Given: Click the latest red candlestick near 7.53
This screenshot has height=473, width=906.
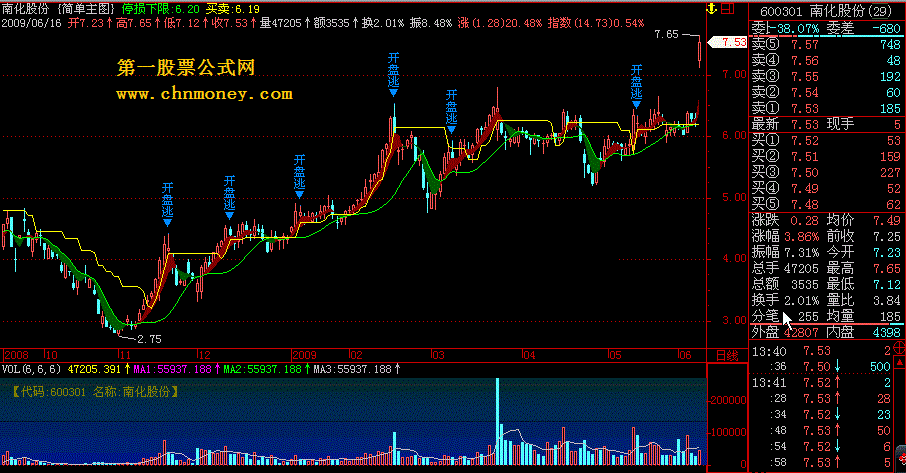Looking at the screenshot, I should pos(700,51).
